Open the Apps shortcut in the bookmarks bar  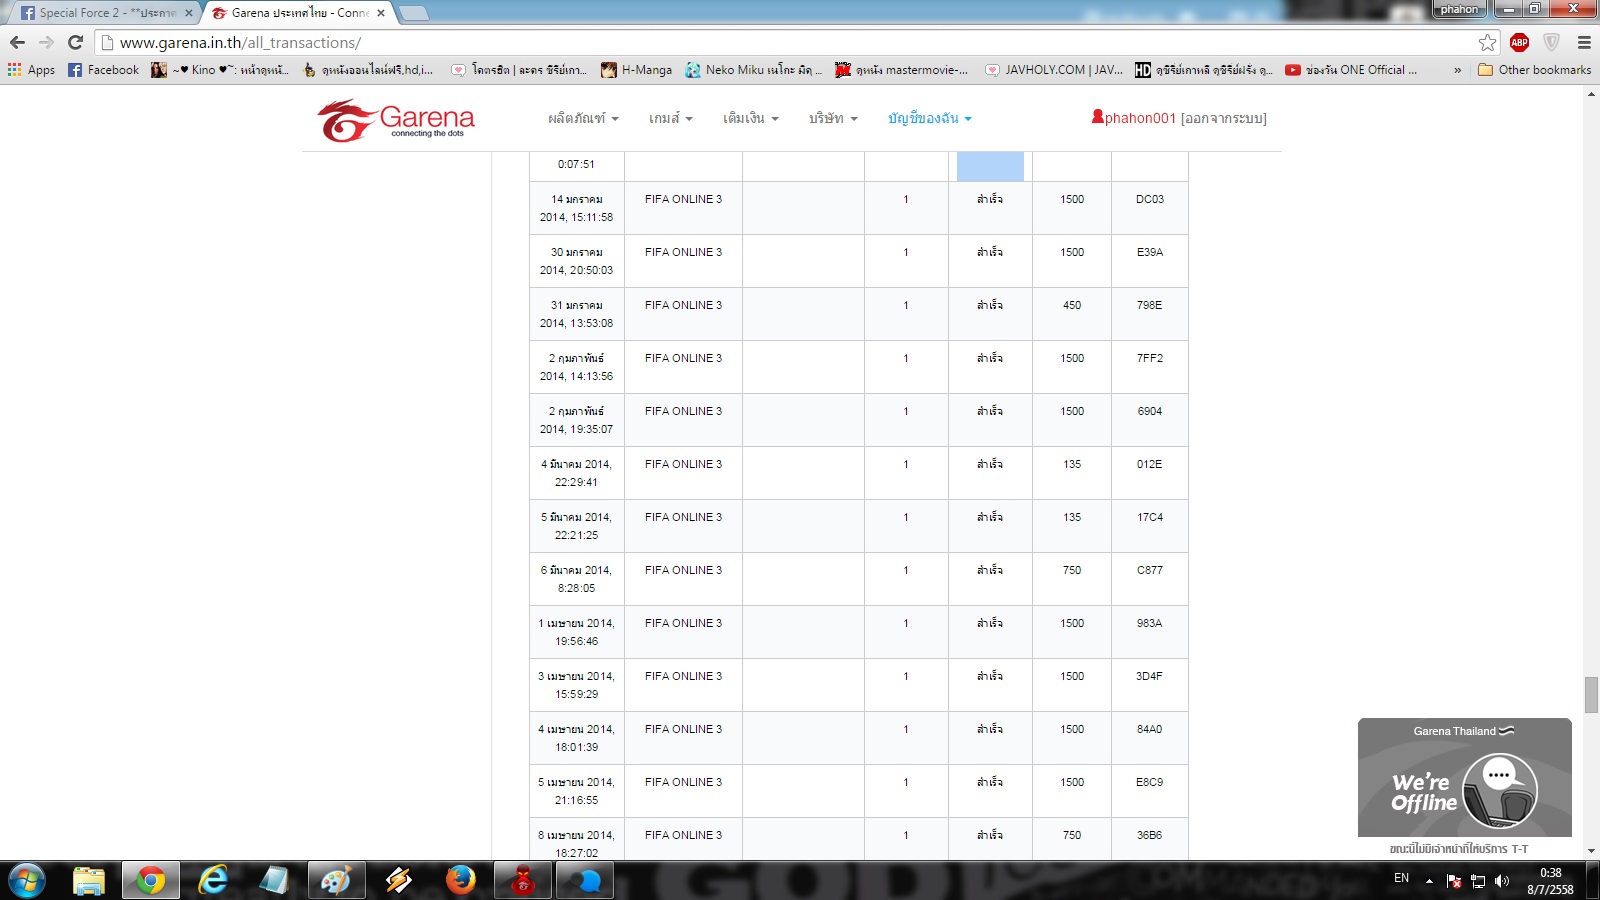31,70
